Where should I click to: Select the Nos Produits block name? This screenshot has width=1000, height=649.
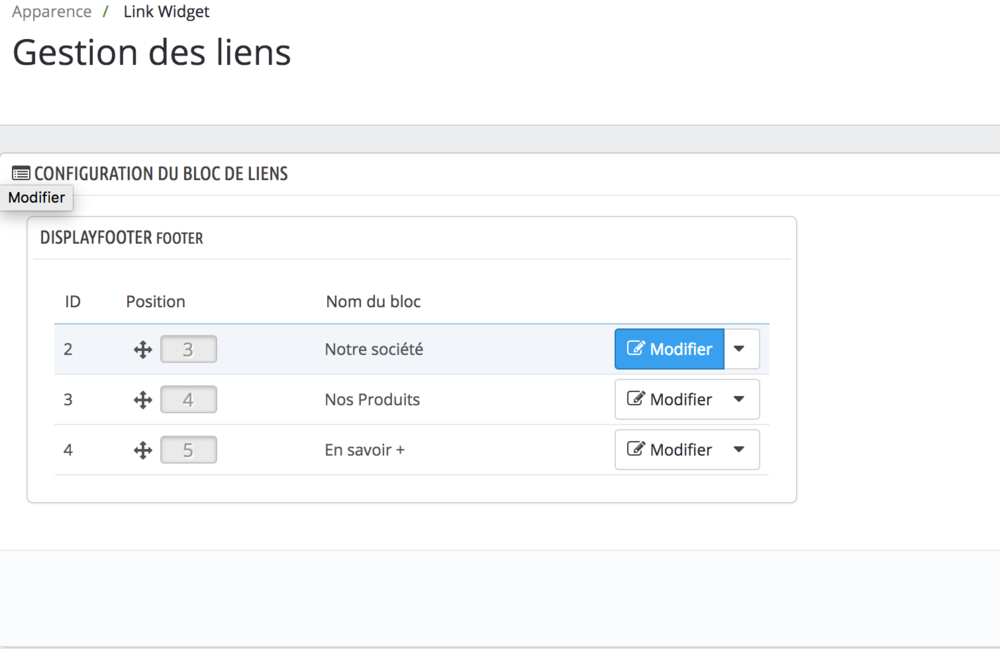(x=372, y=400)
